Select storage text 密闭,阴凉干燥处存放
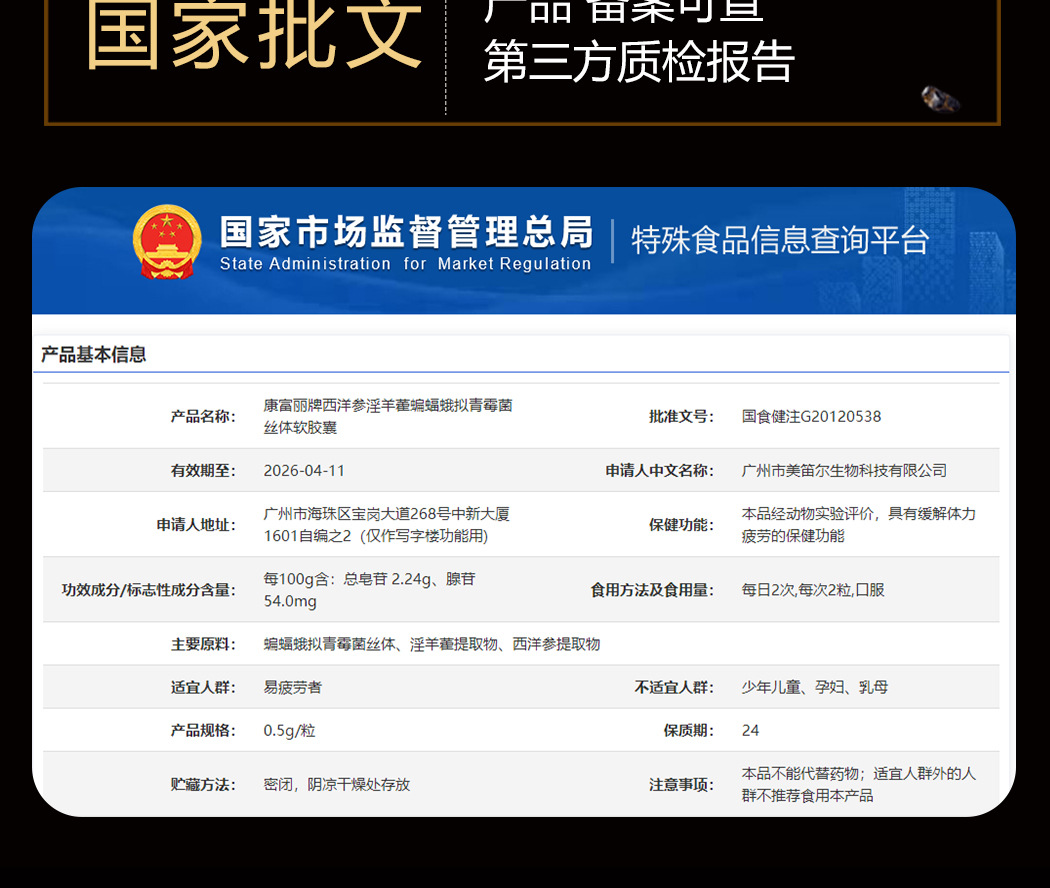This screenshot has height=888, width=1050. pos(337,785)
